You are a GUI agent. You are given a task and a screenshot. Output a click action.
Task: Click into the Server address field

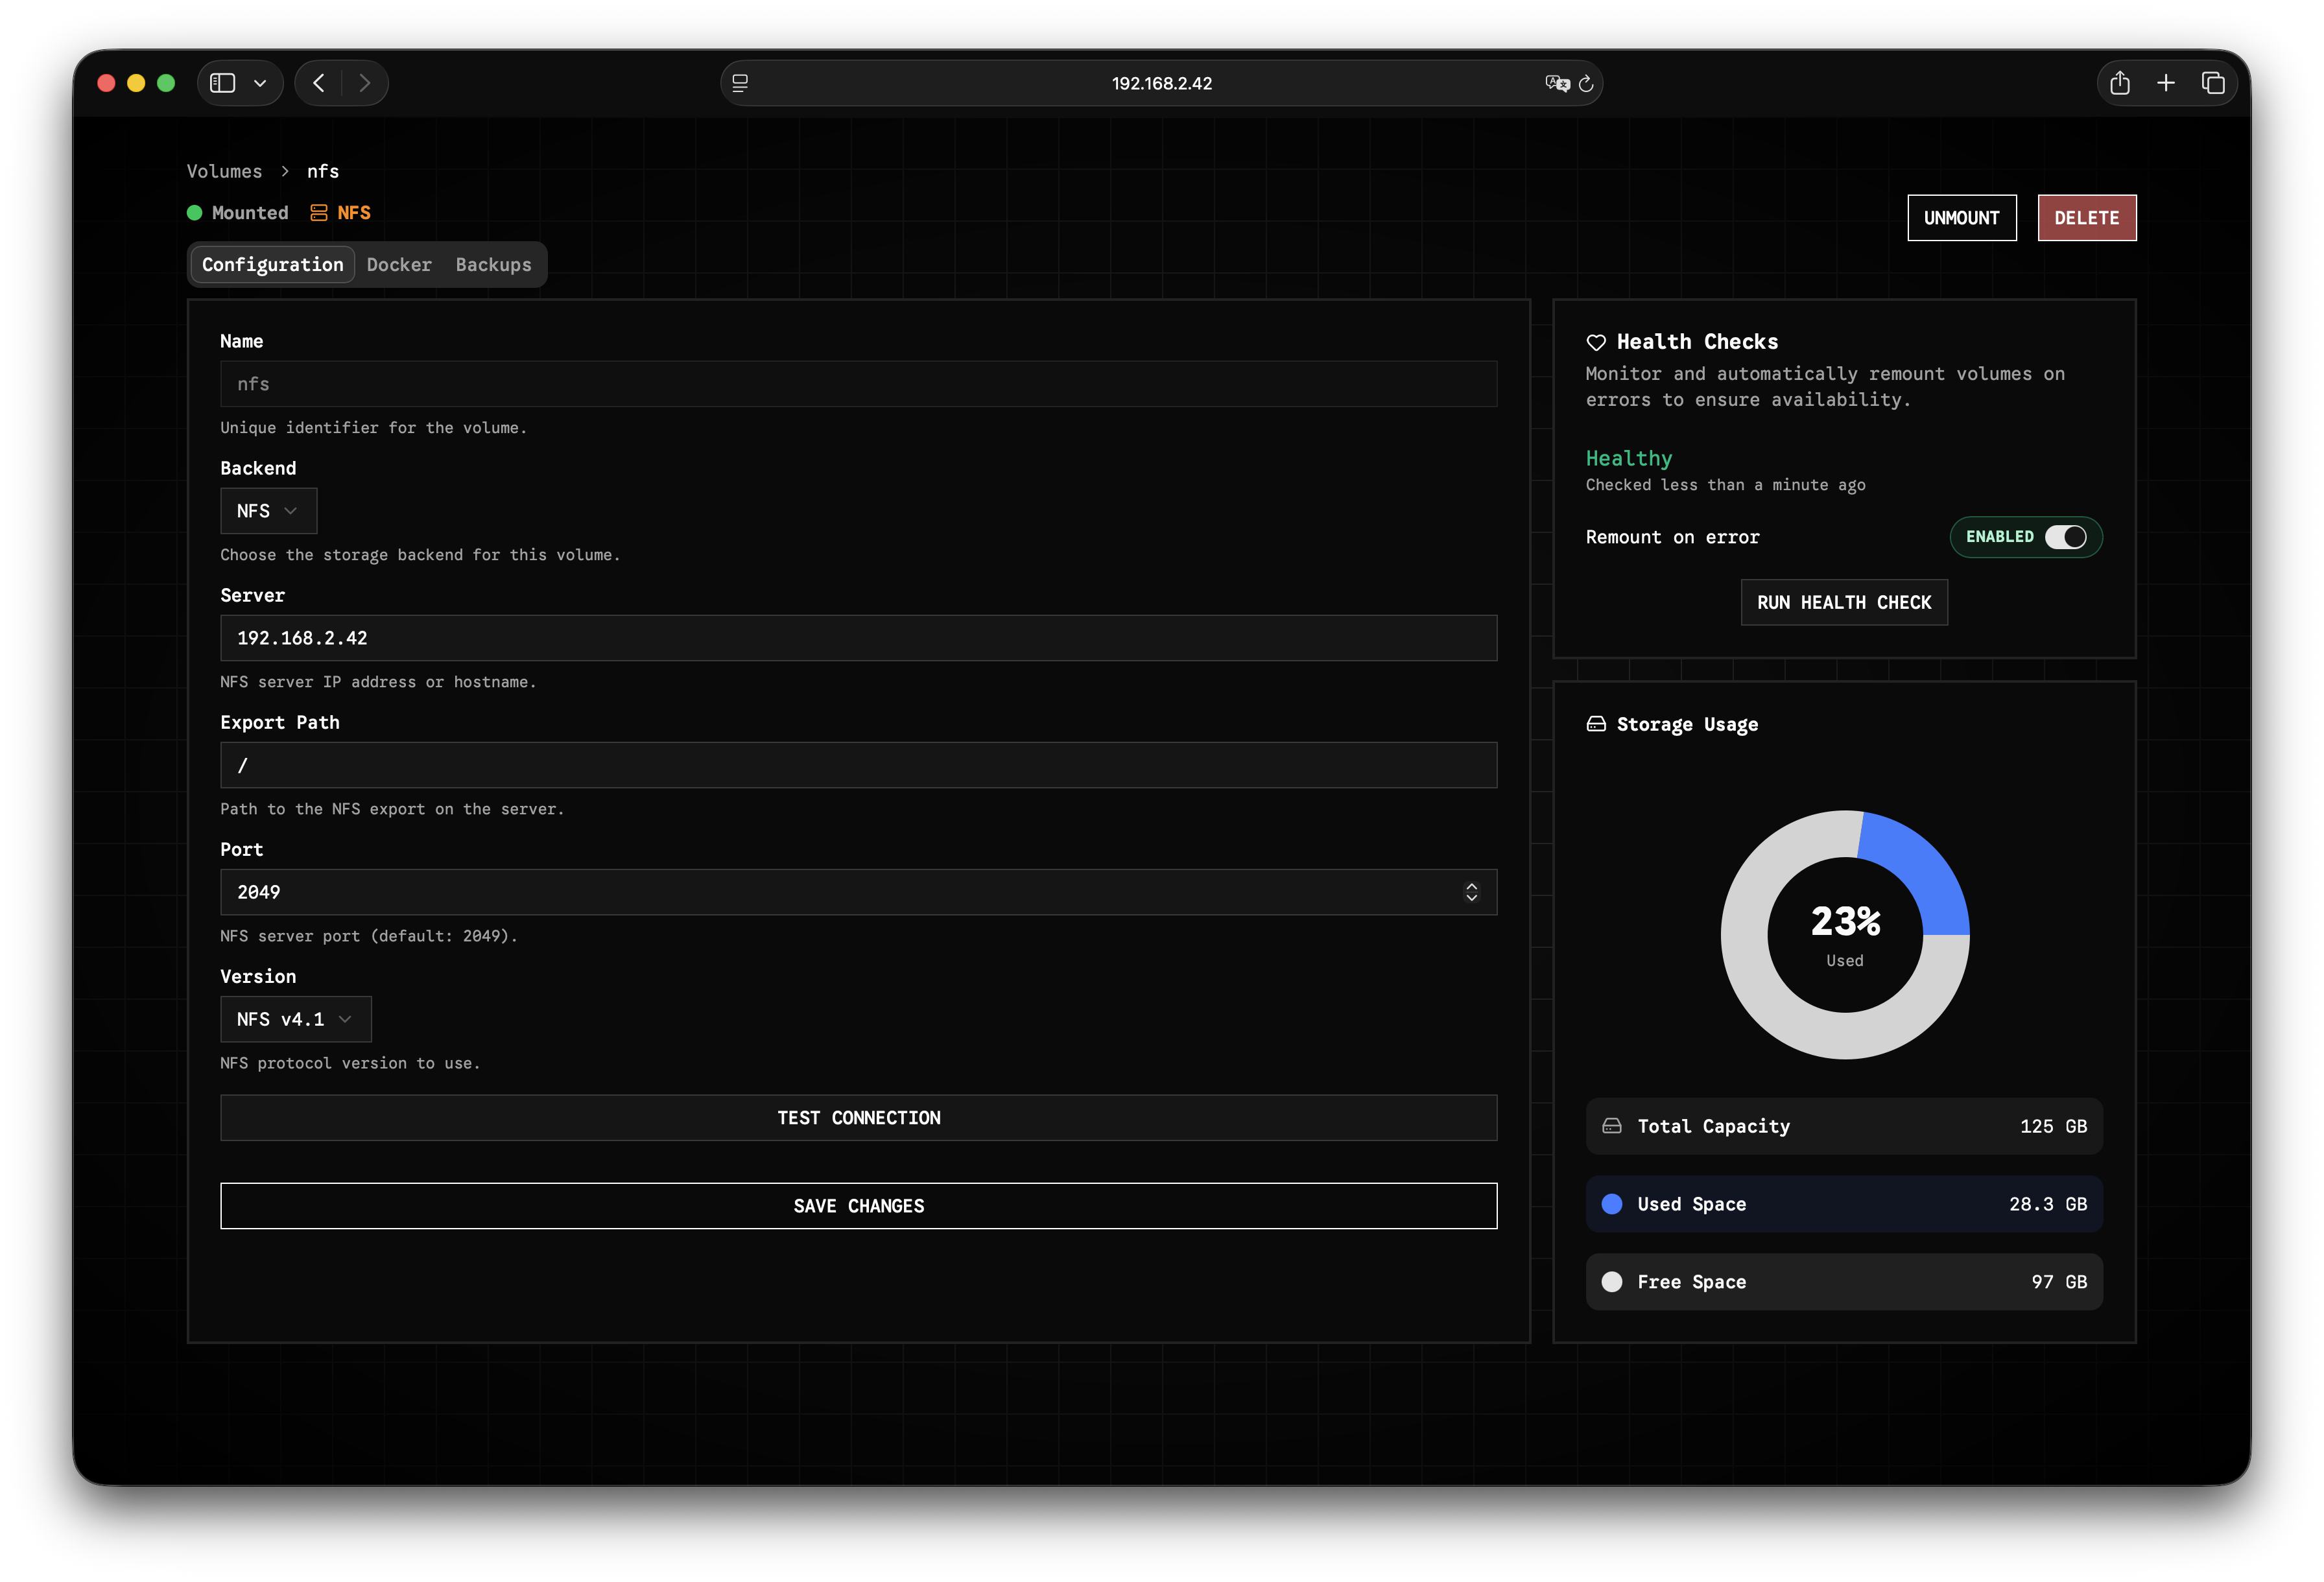point(858,638)
